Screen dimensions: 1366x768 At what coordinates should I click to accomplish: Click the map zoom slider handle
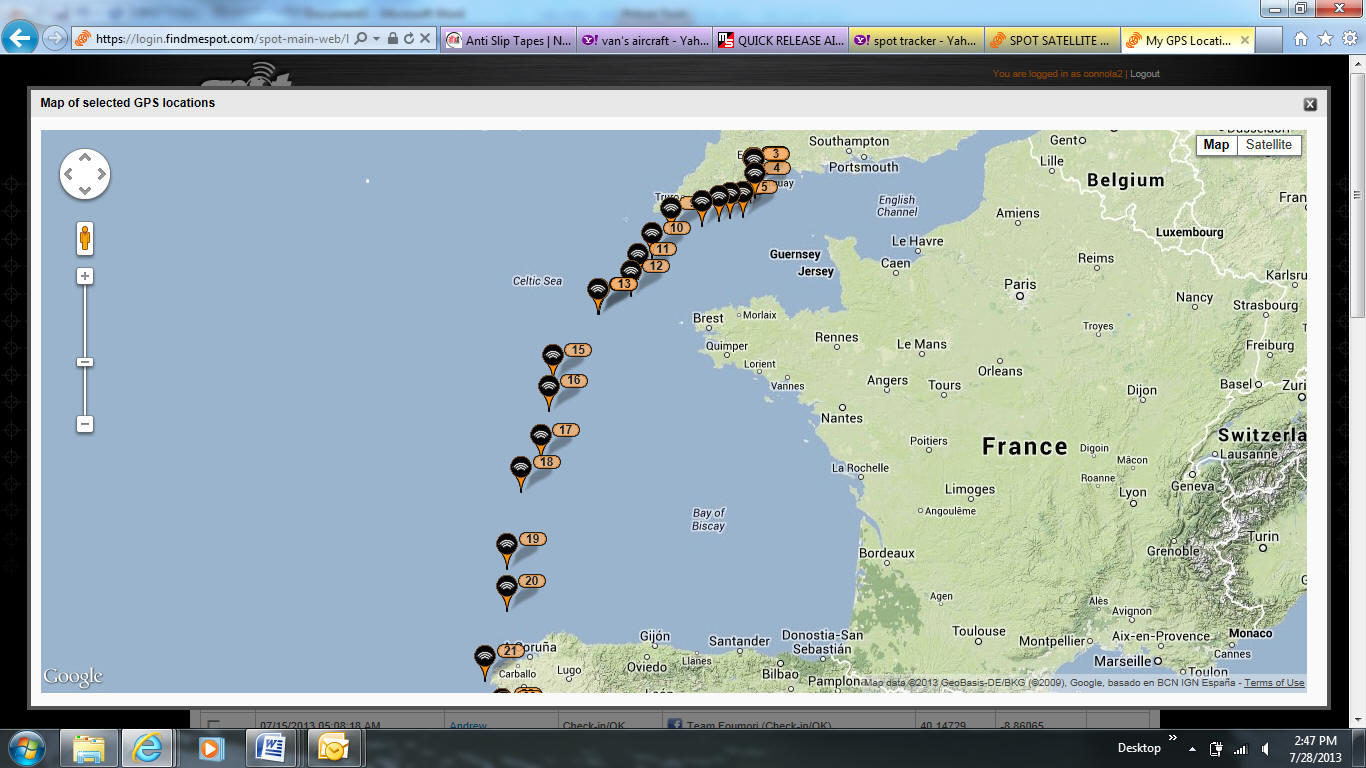click(x=85, y=362)
